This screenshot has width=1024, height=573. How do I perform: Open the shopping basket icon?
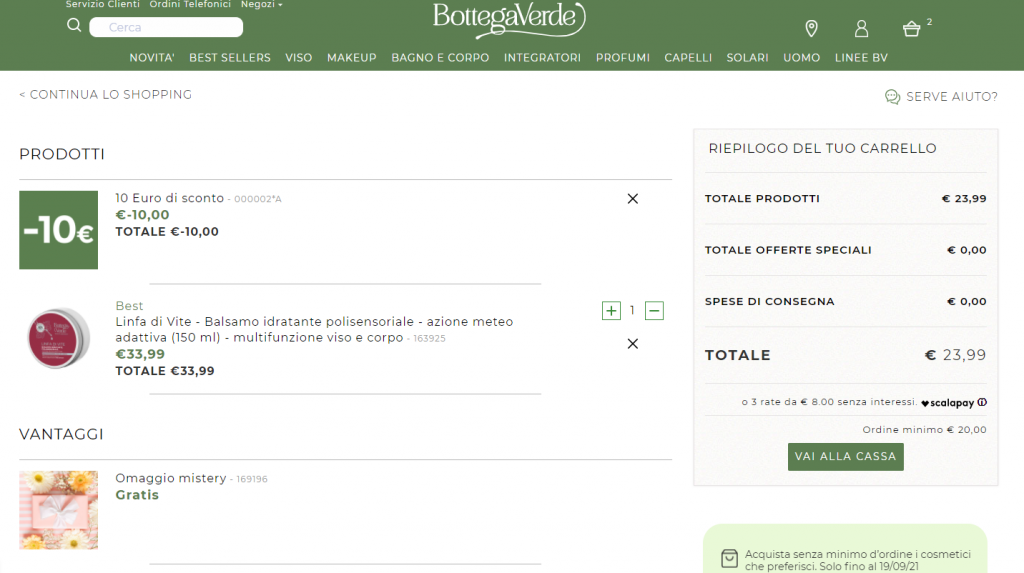pos(911,29)
